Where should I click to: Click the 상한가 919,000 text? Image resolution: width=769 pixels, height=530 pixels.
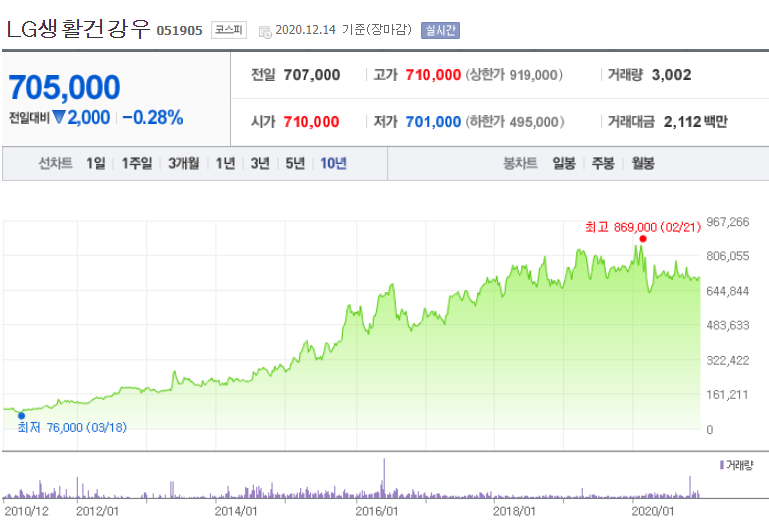coord(514,75)
